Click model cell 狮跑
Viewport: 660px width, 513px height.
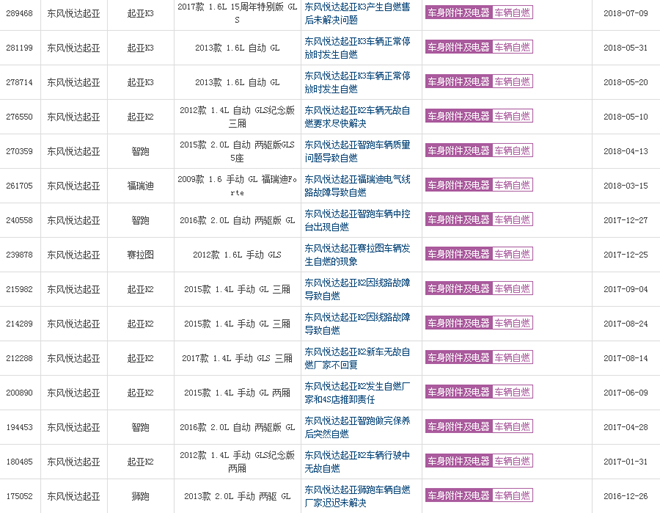(x=141, y=497)
